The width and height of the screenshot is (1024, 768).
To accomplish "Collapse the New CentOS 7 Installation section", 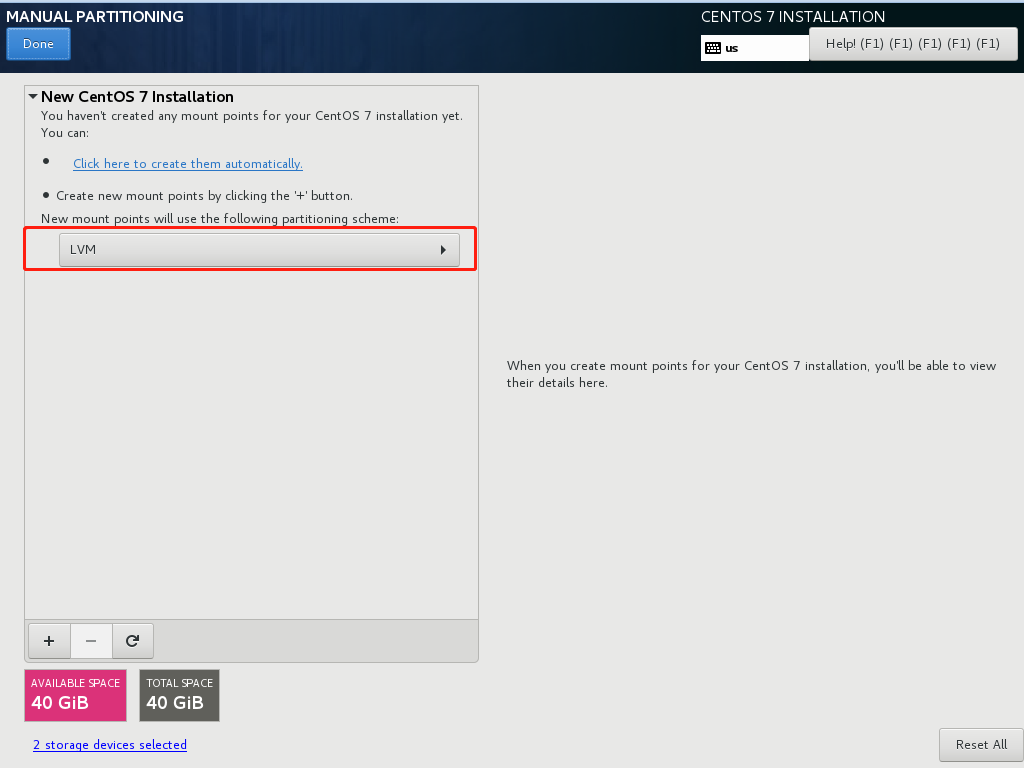I will click(x=33, y=97).
